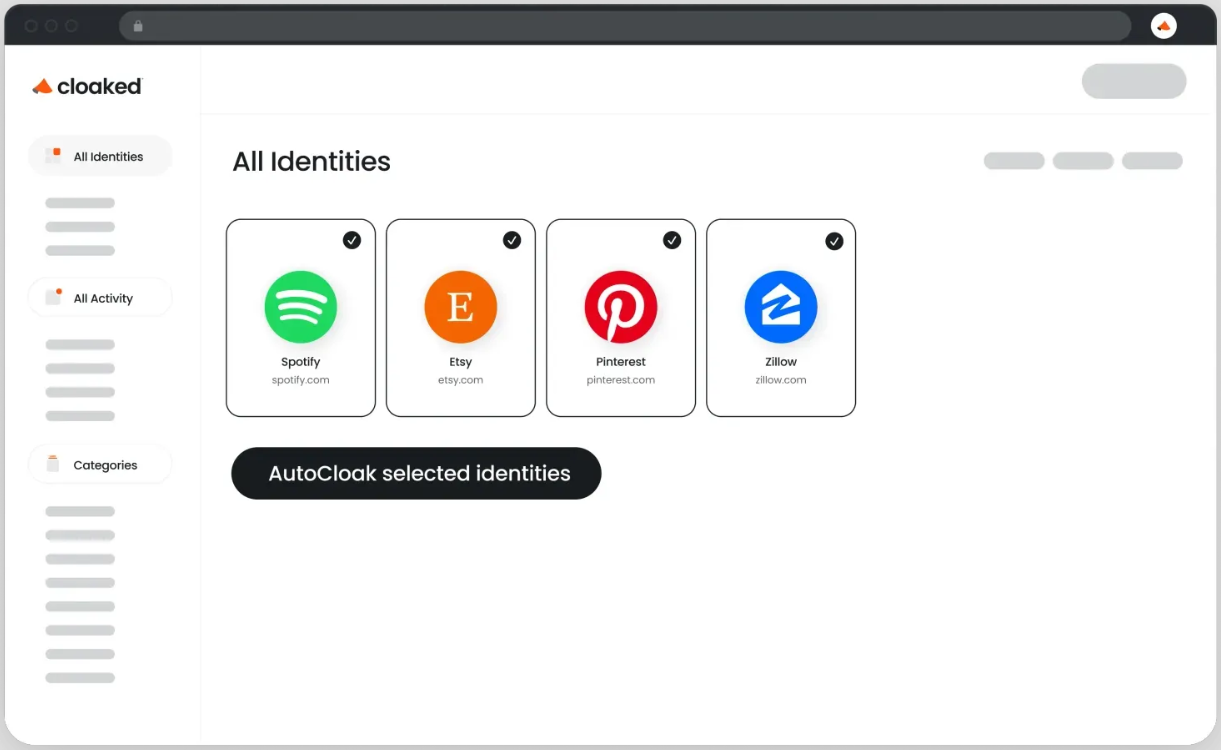Viewport: 1221px width, 750px height.
Task: Click the Zillow logo icon
Action: (x=781, y=307)
